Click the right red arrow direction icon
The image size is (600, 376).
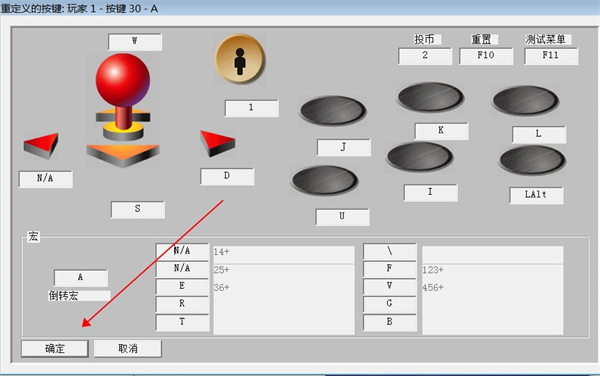(217, 143)
